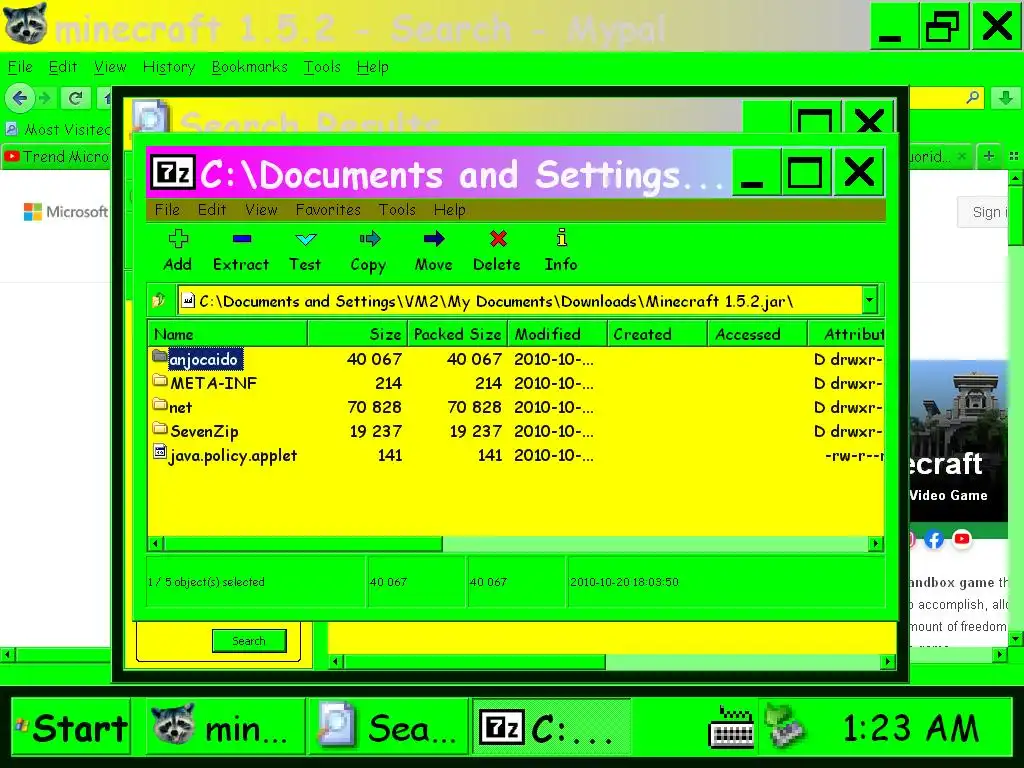
Task: Click the 7z logo in the title bar
Action: tap(173, 172)
